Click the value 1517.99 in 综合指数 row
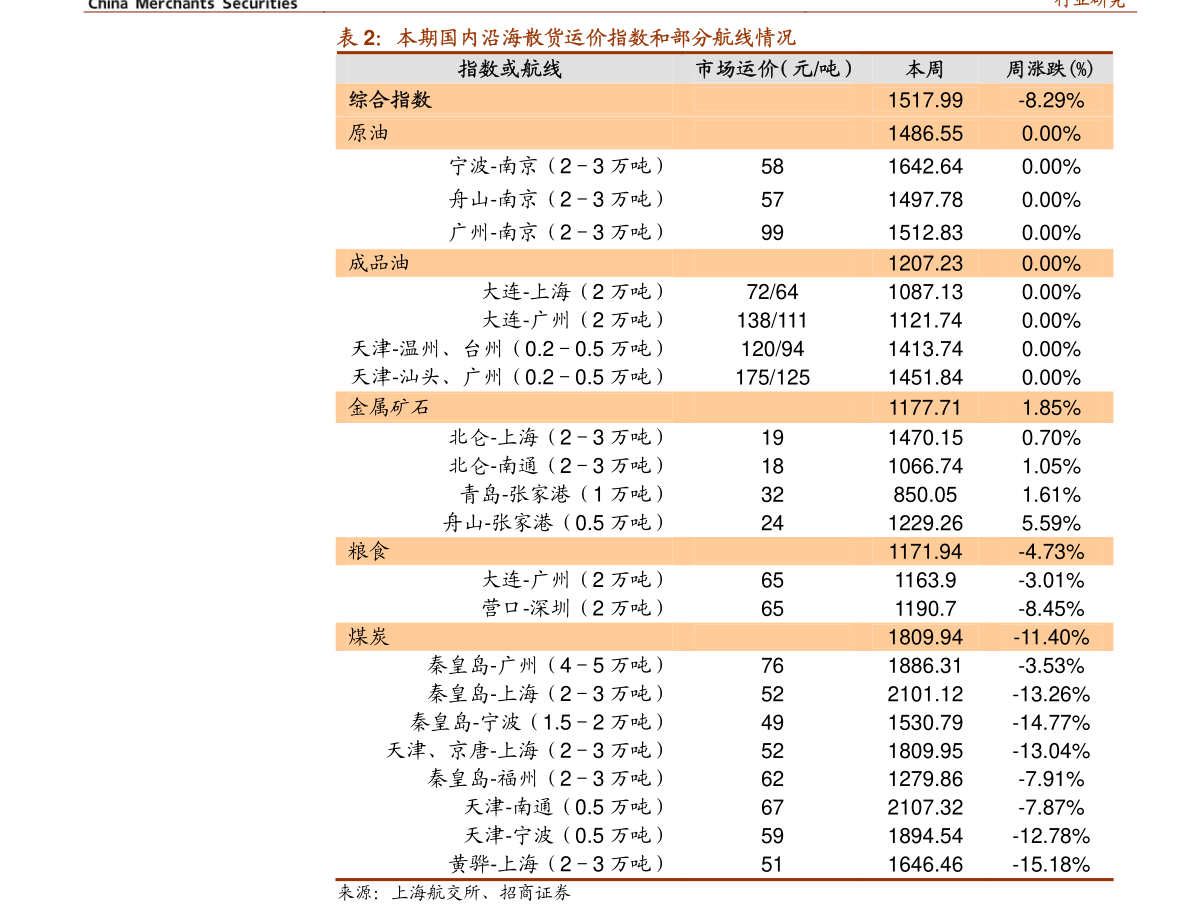Image resolution: width=1191 pixels, height=923 pixels. [x=925, y=100]
